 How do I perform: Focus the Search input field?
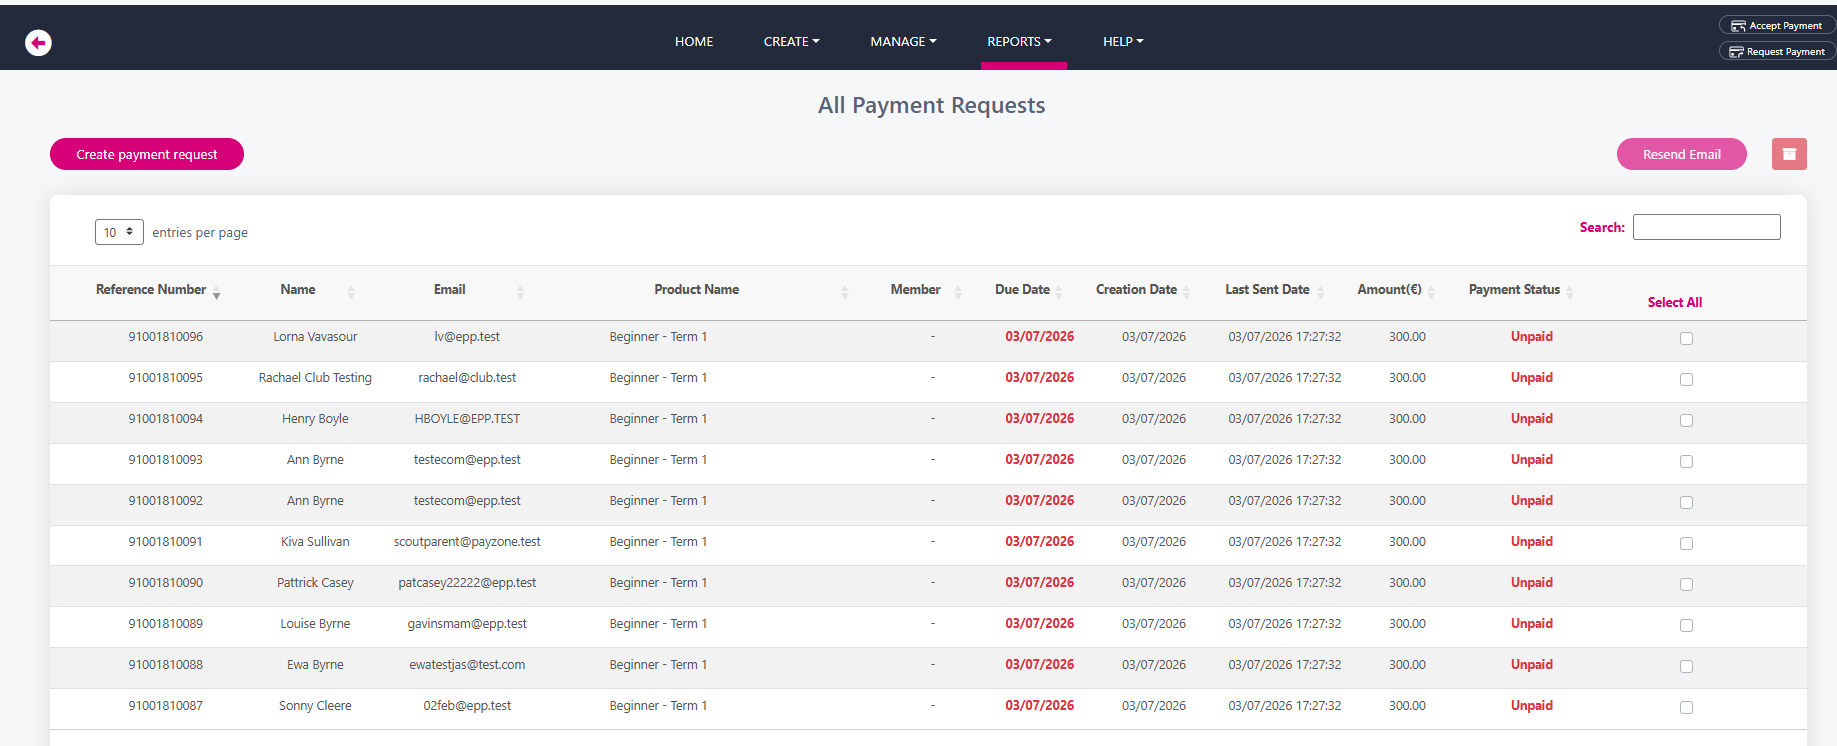coord(1707,227)
